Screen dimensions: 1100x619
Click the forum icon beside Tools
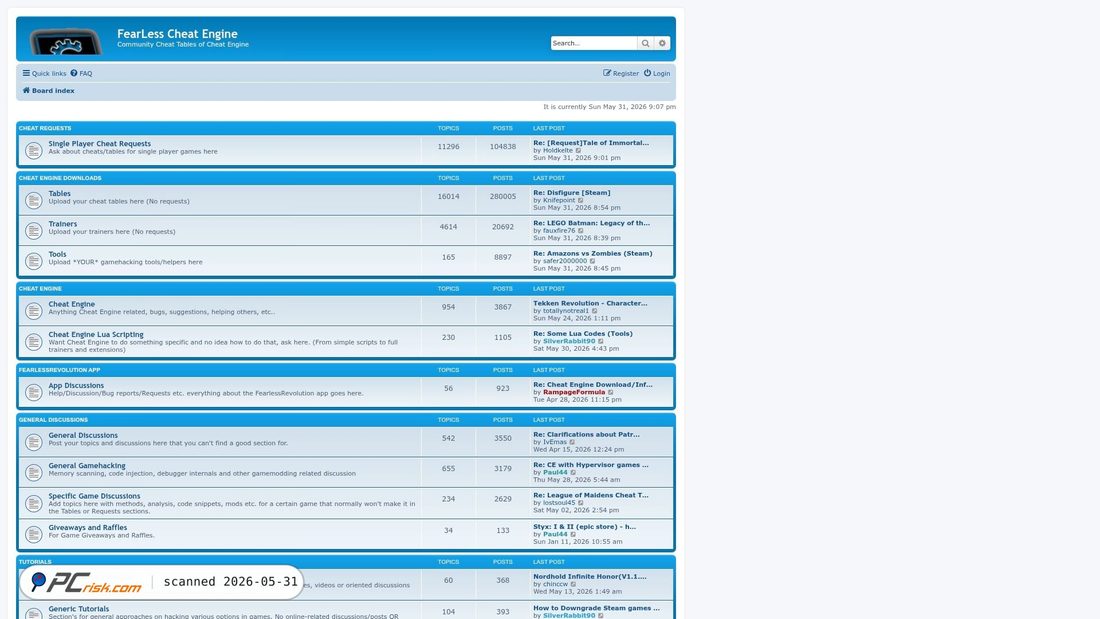[33, 261]
